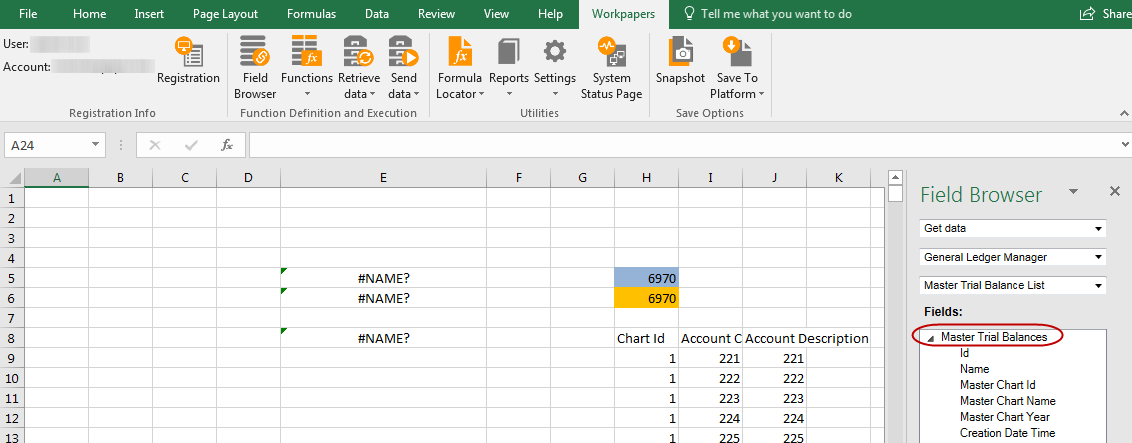1132x443 pixels.
Task: Open the File tab
Action: (29, 14)
